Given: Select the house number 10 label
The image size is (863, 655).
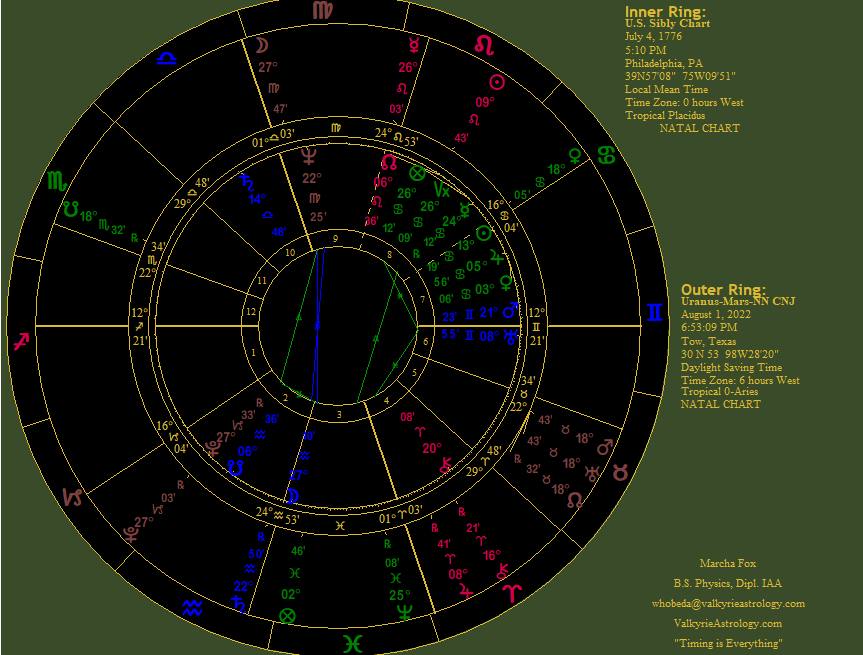Looking at the screenshot, I should [290, 253].
